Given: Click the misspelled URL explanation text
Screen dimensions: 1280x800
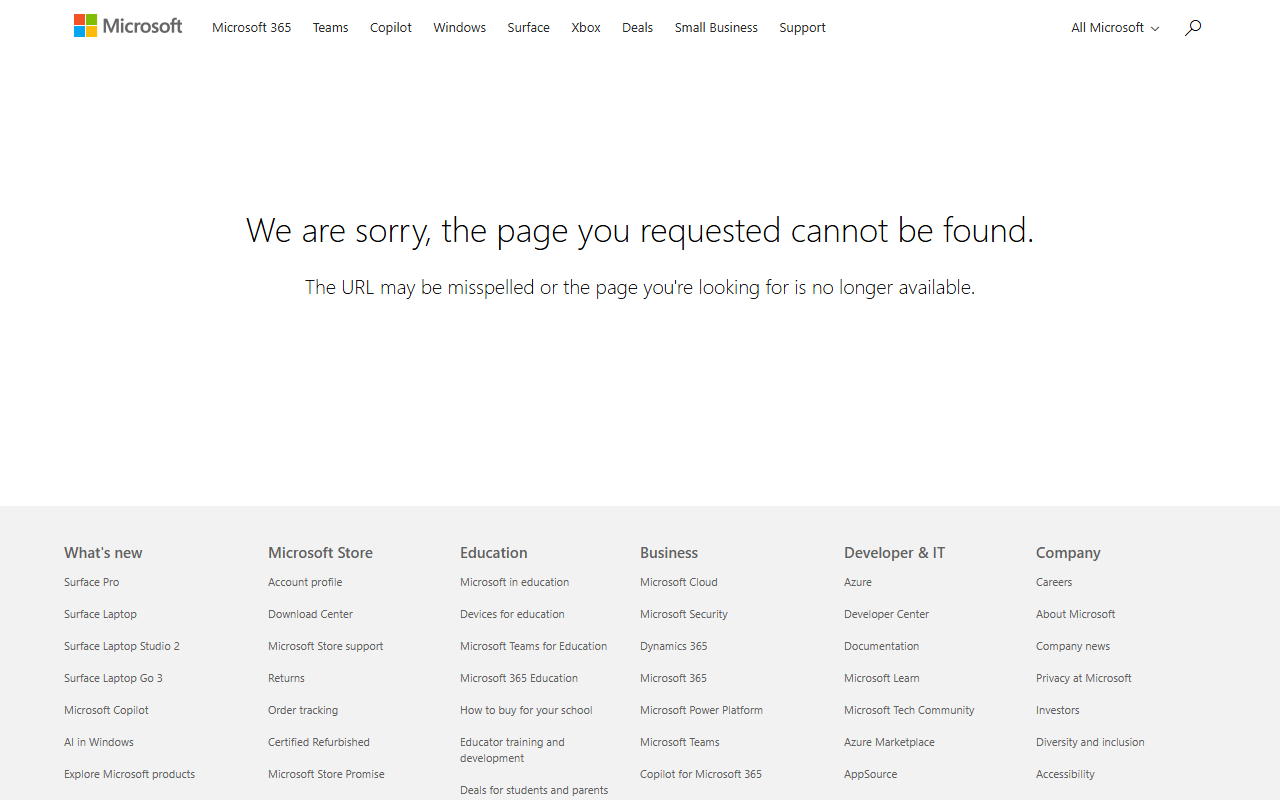Looking at the screenshot, I should click(x=640, y=288).
